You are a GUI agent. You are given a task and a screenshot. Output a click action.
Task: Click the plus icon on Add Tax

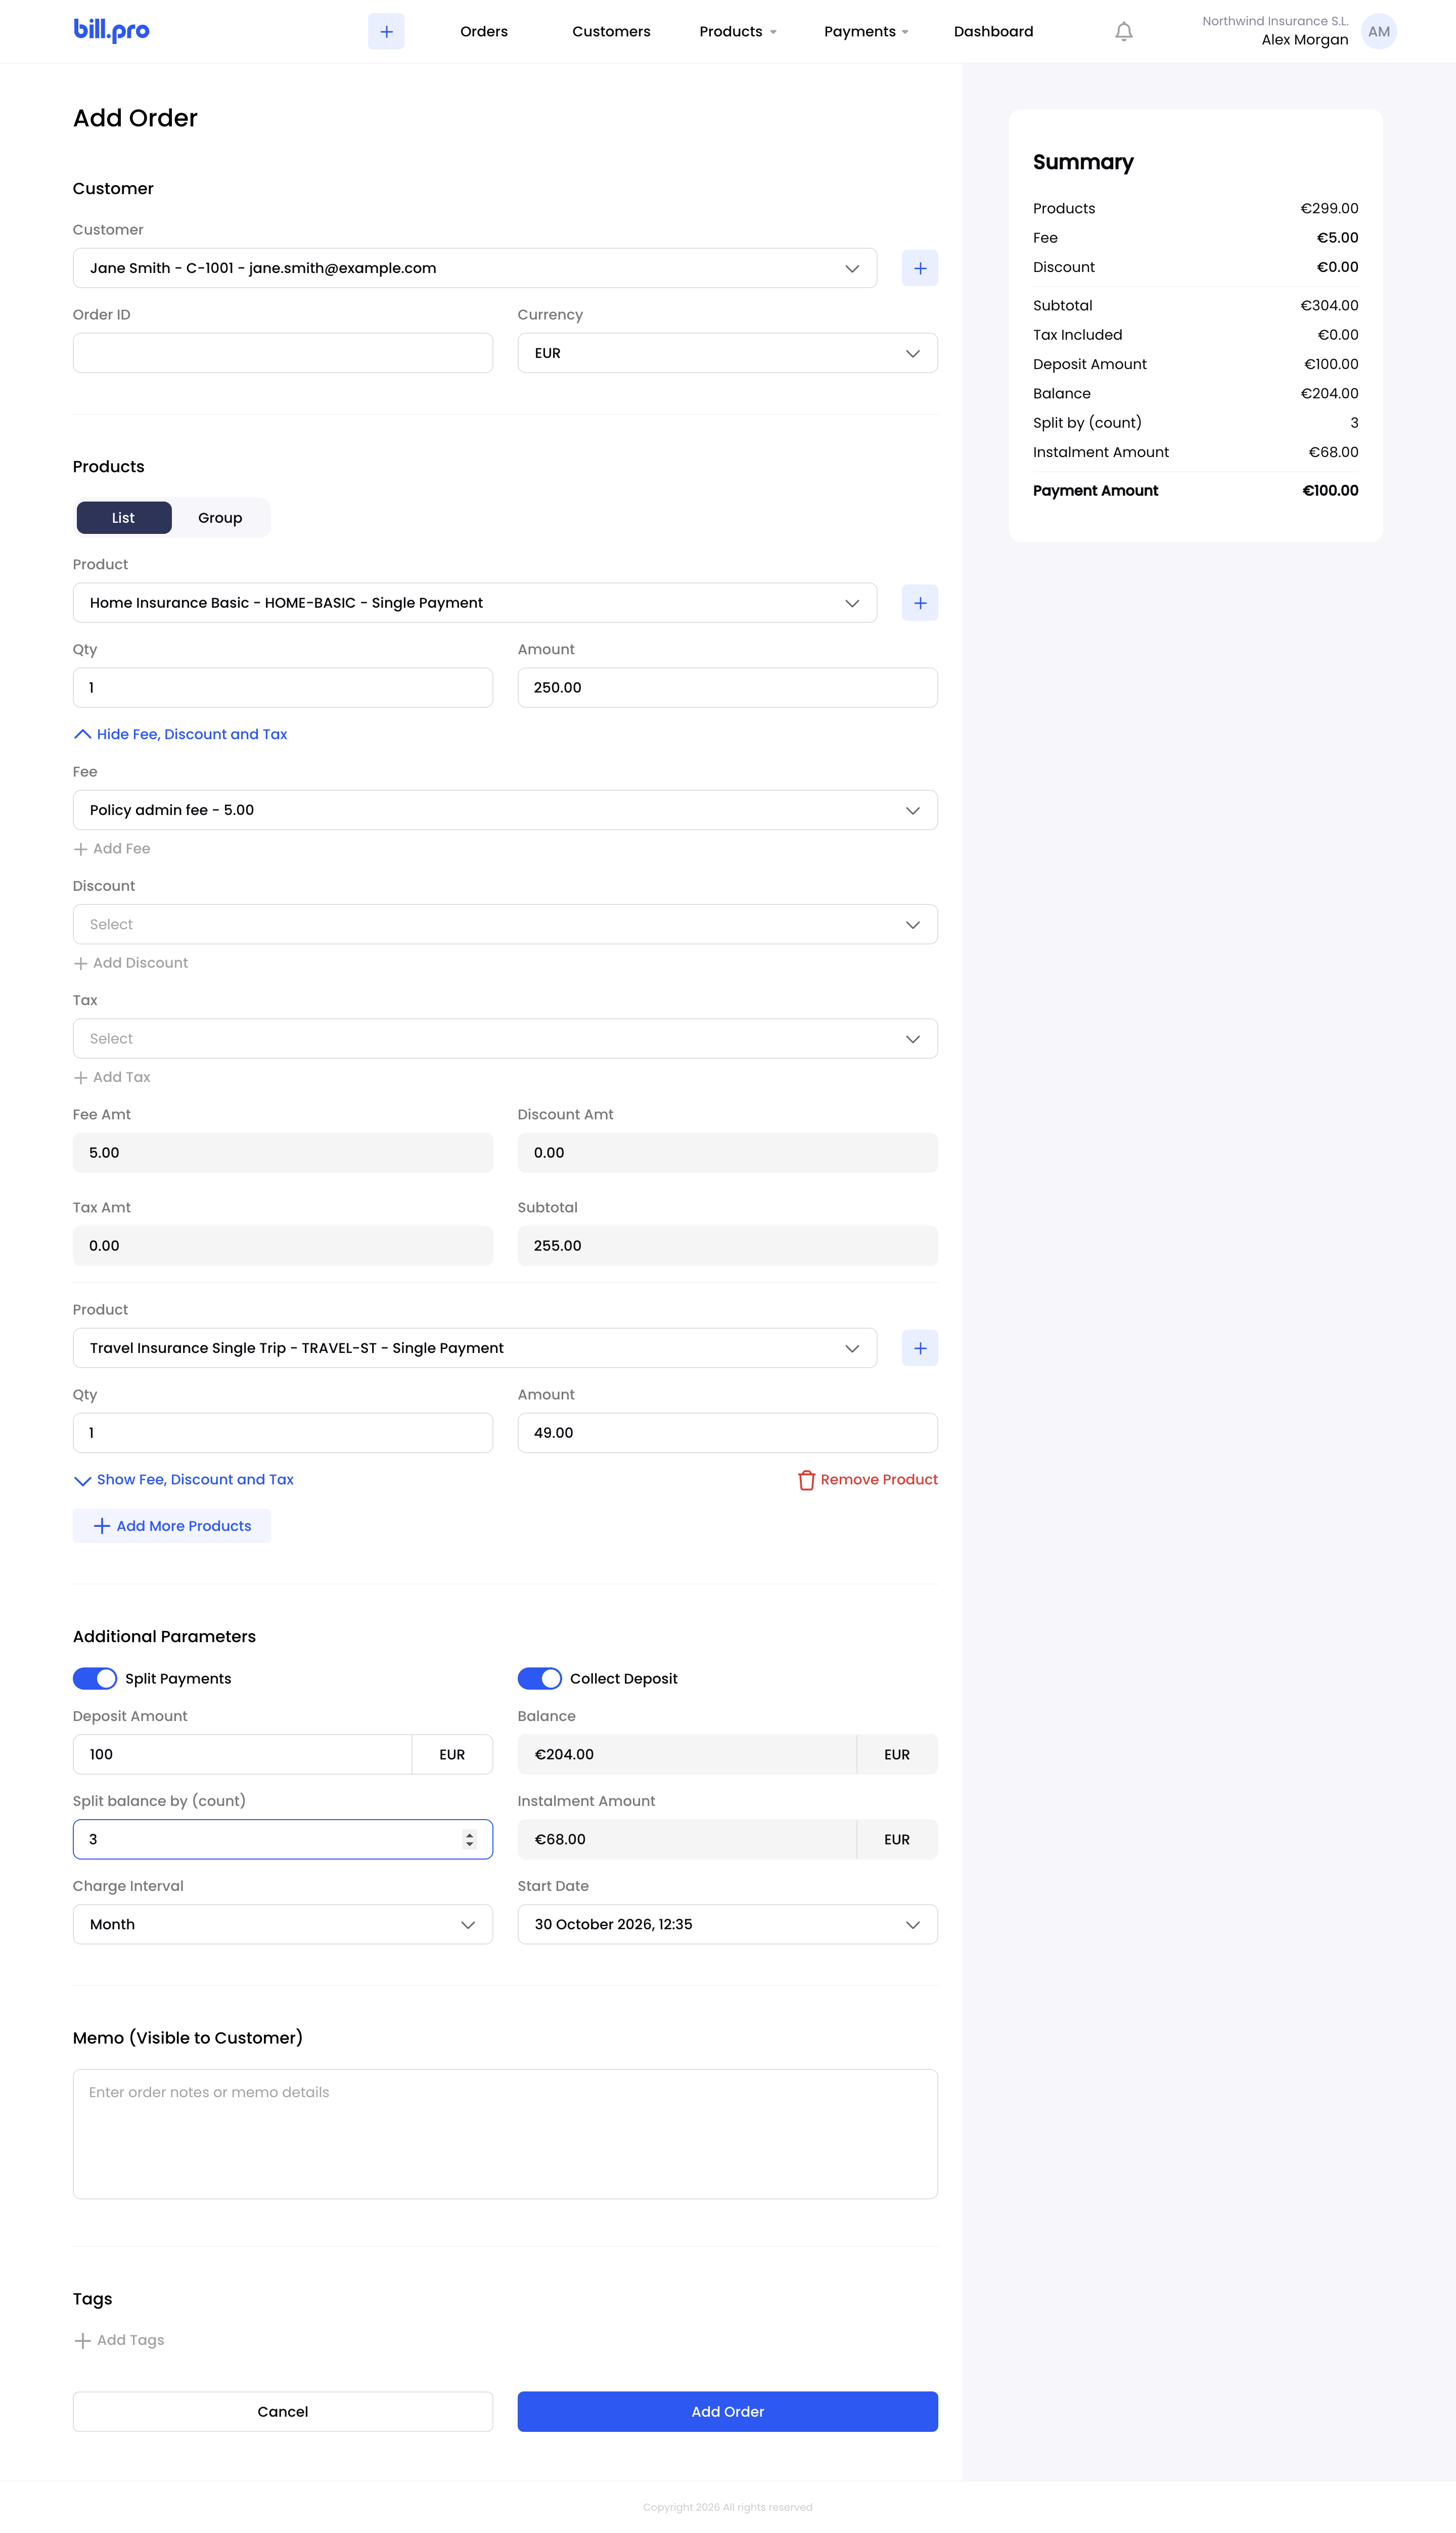point(81,1077)
